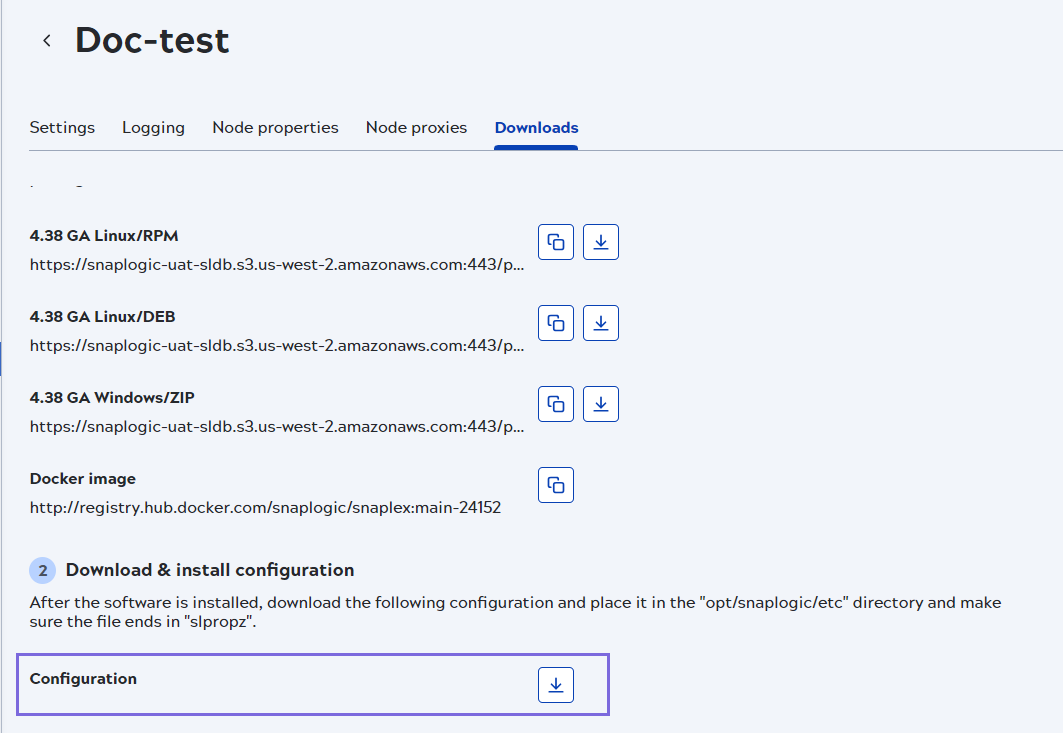Viewport: 1063px width, 733px height.
Task: Download the Configuration slpropz file
Action: tap(555, 684)
